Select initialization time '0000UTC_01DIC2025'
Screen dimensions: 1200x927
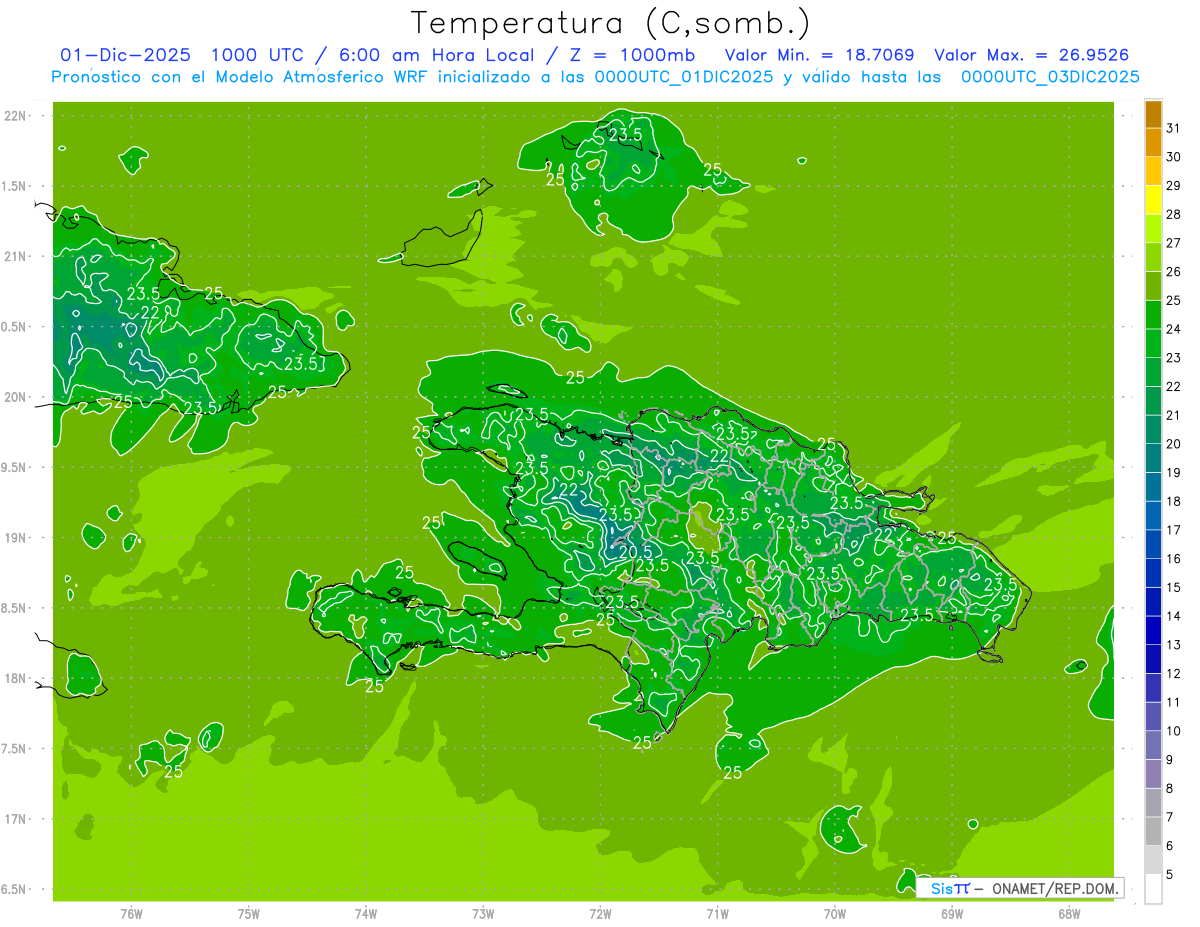(684, 77)
